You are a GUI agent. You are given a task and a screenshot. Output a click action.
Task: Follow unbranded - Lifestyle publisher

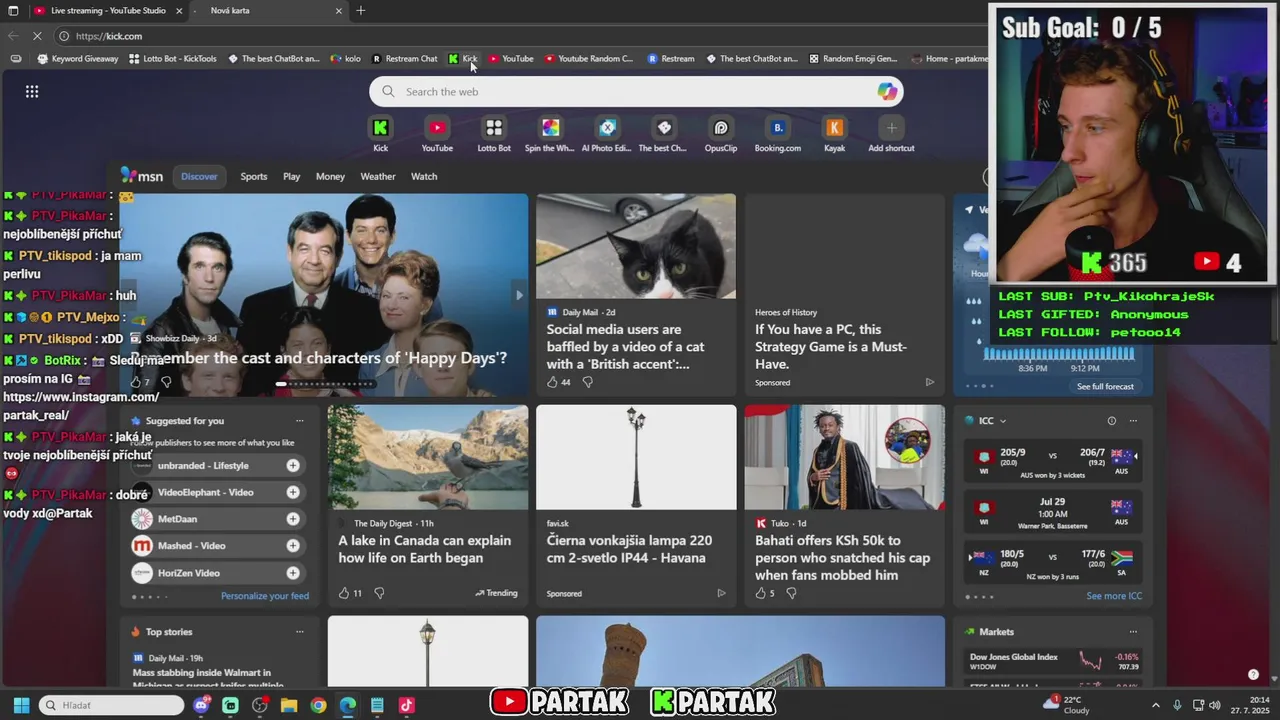coord(293,465)
